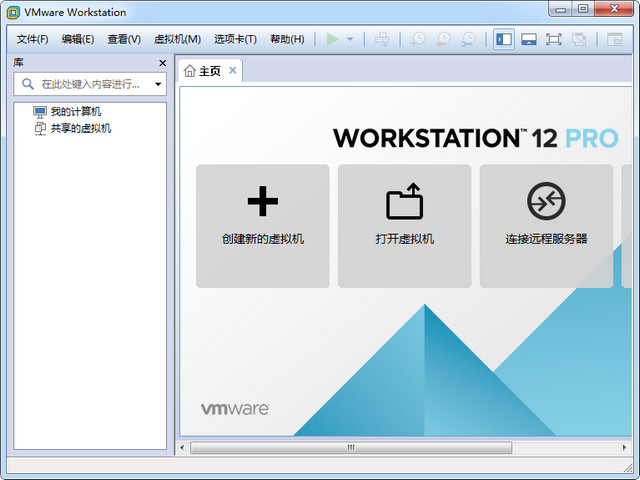
Task: Enter full screen mode icon
Action: [553, 39]
